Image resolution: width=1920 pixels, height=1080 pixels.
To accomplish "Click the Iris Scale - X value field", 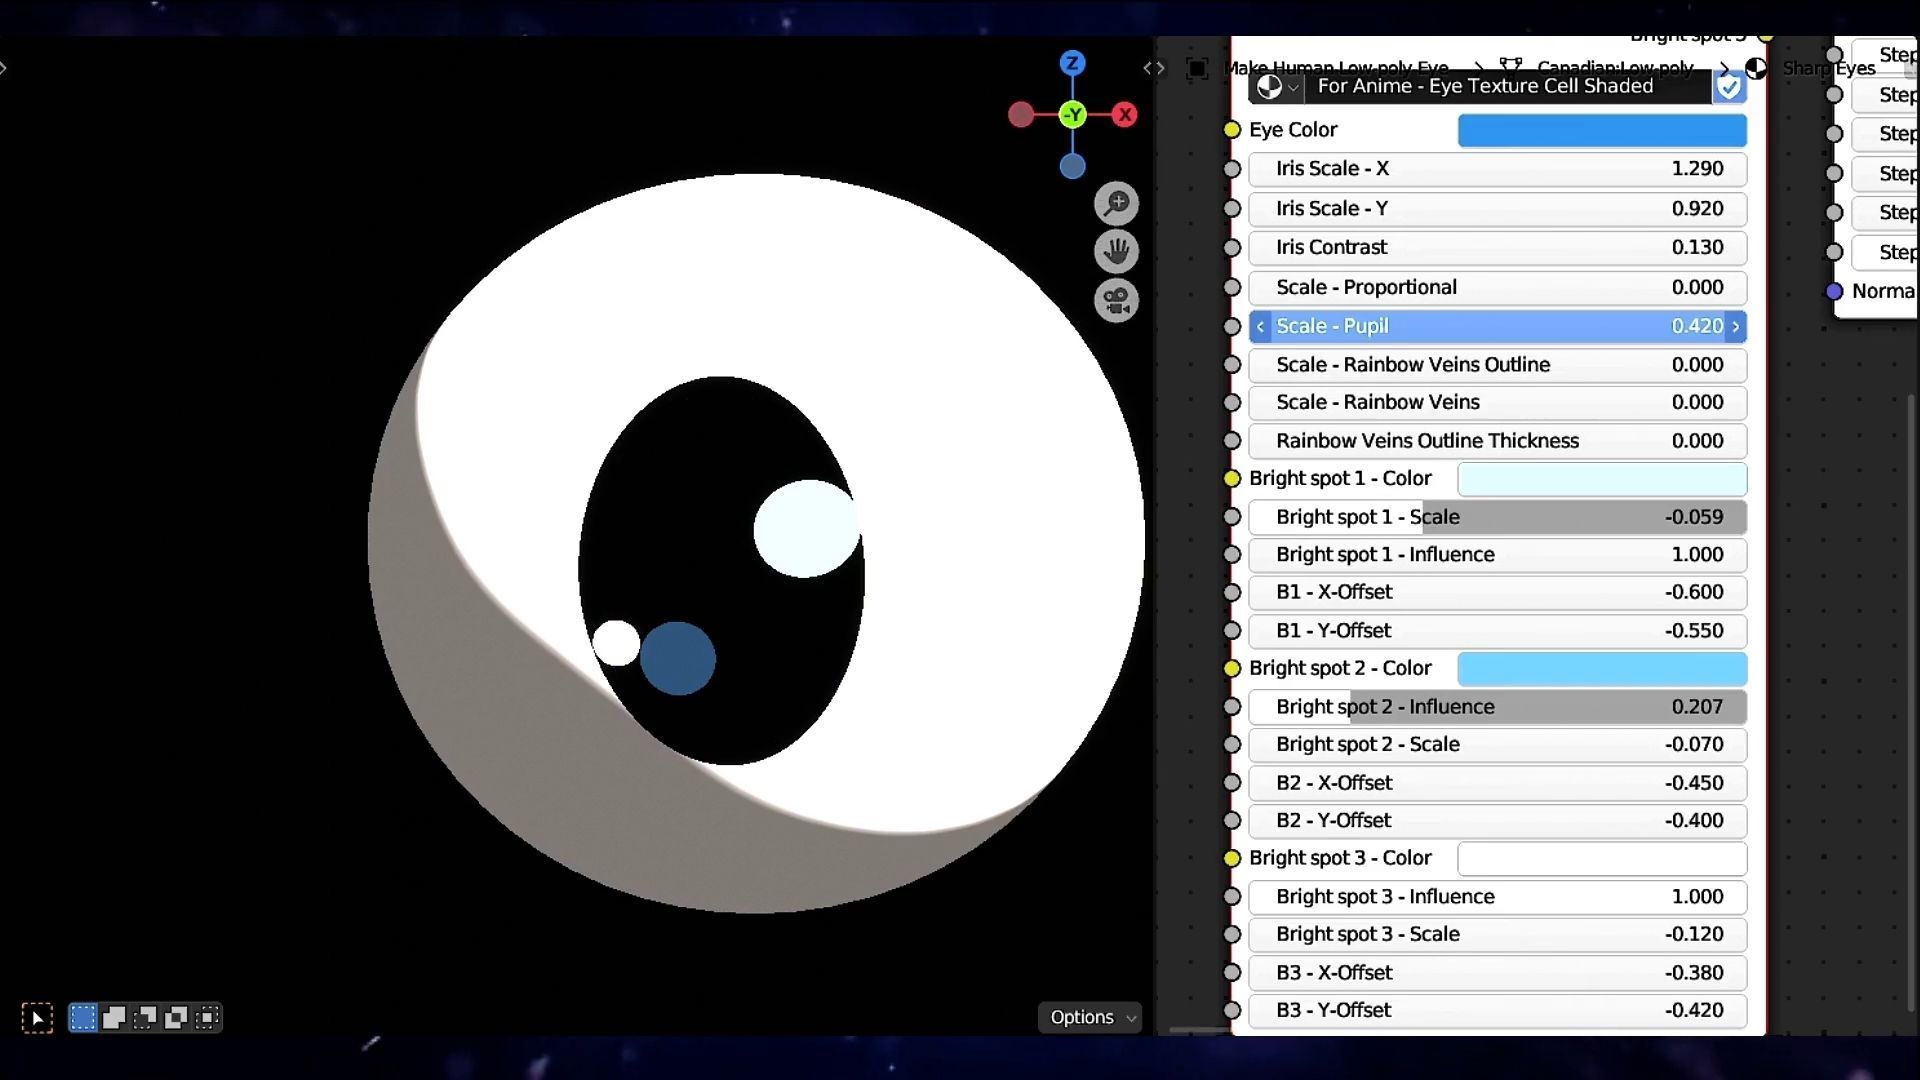I will [1498, 169].
